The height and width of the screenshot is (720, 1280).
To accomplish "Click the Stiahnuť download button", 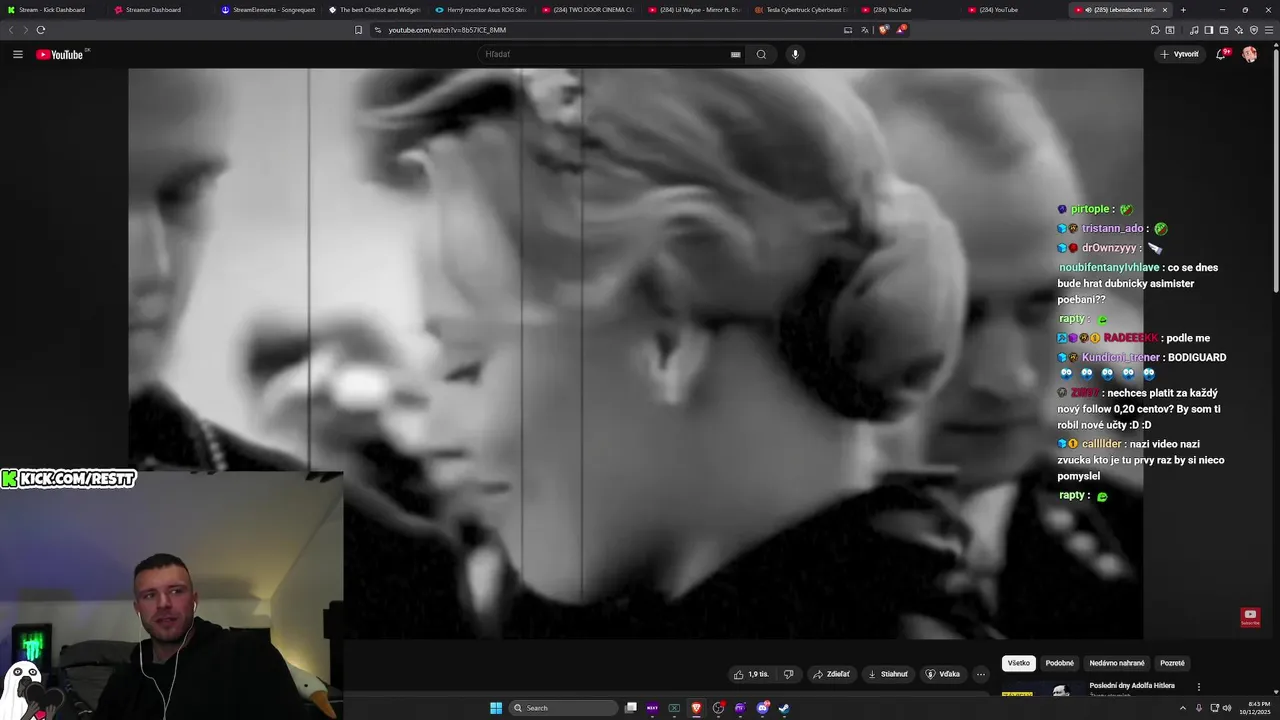I will [x=888, y=674].
